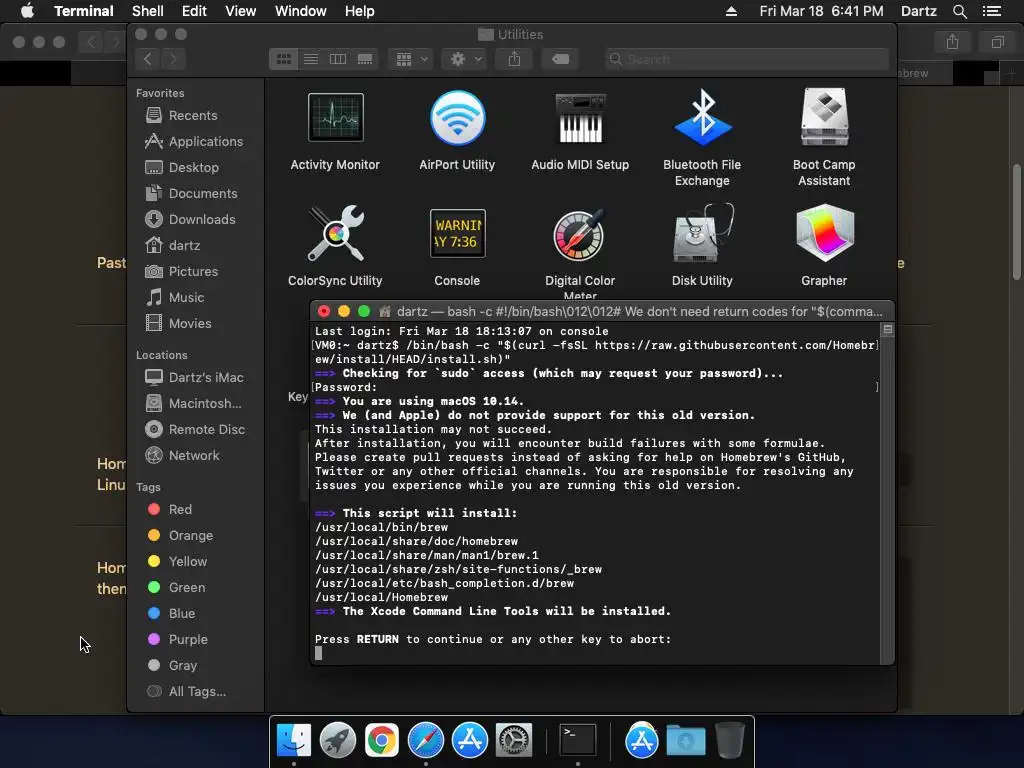Viewport: 1024px width, 768px height.
Task: Open ColorSync Utility icon
Action: coord(335,233)
